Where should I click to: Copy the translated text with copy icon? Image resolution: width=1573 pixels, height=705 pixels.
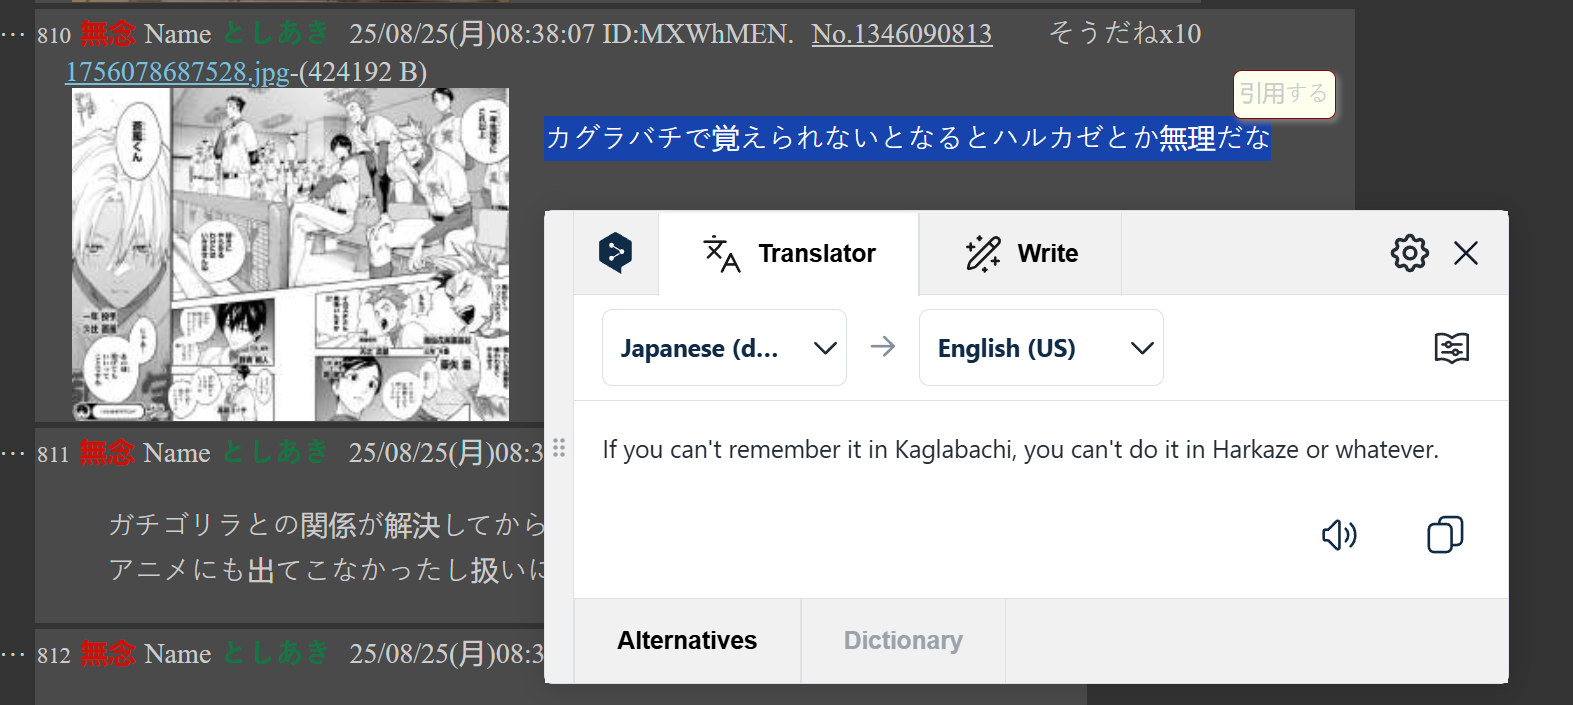pyautogui.click(x=1445, y=535)
